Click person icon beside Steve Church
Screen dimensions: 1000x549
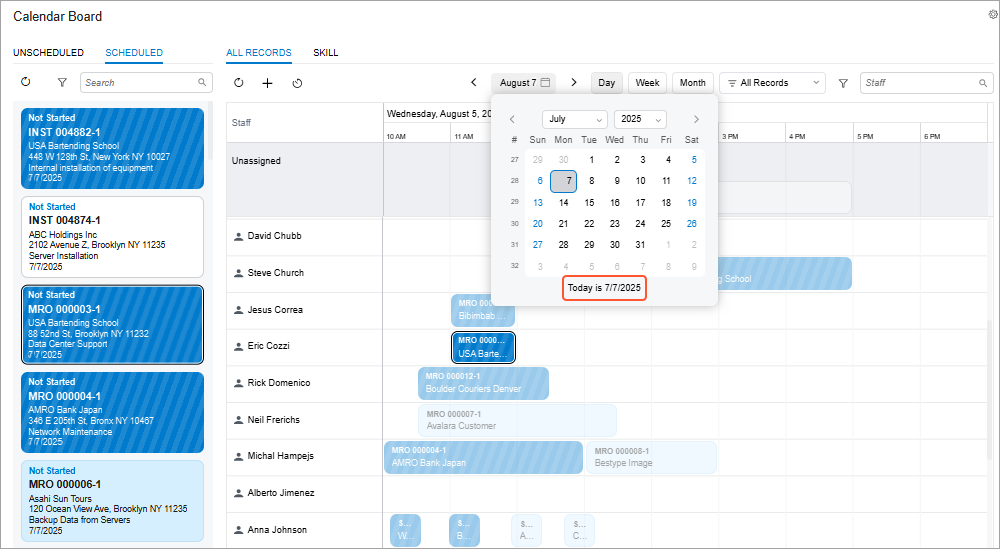pyautogui.click(x=239, y=273)
